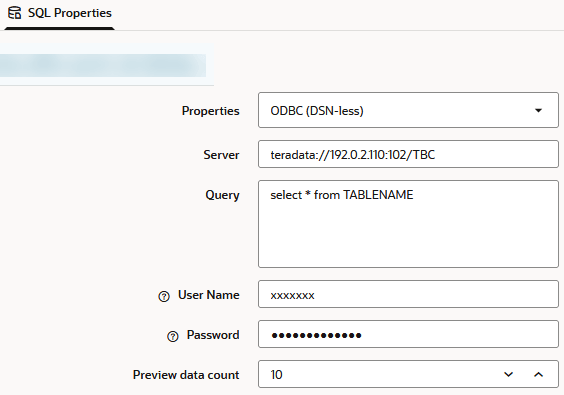The image size is (564, 395).
Task: Click the SQL Properties database icon
Action: coord(15,13)
